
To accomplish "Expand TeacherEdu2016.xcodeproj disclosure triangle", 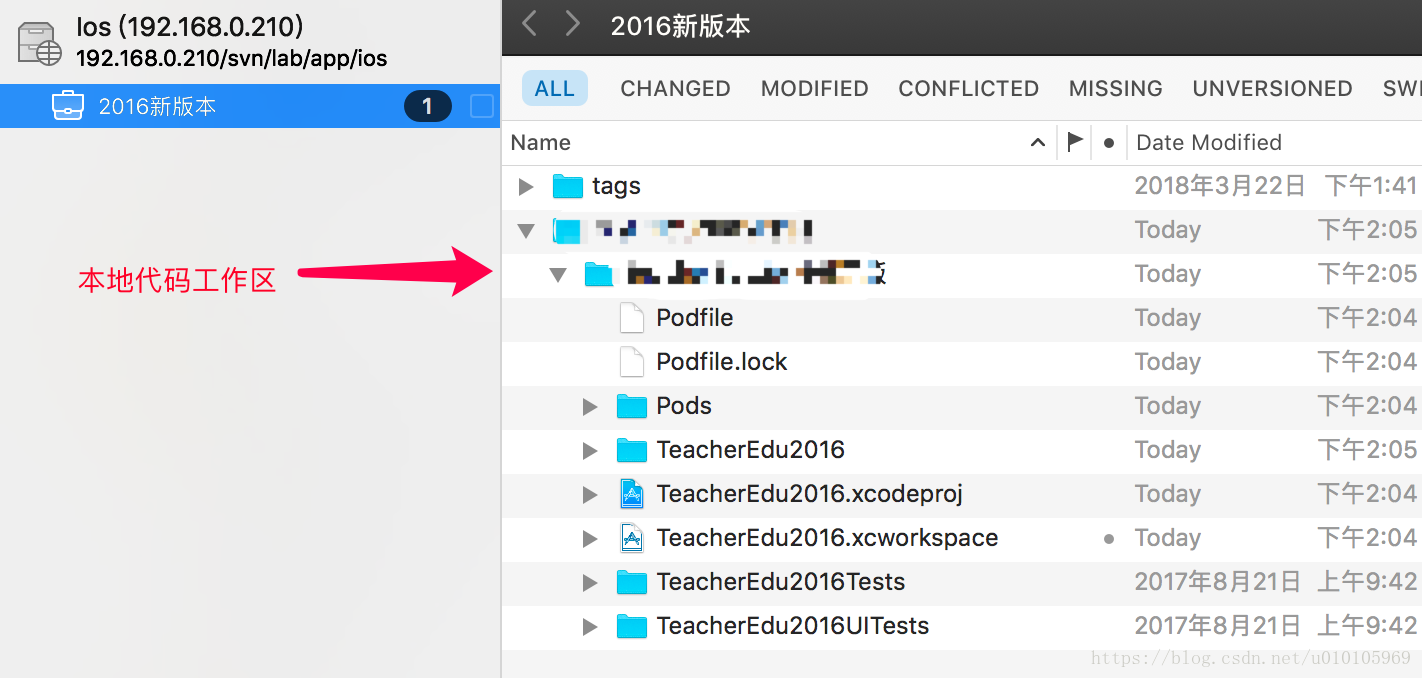I will pos(590,494).
